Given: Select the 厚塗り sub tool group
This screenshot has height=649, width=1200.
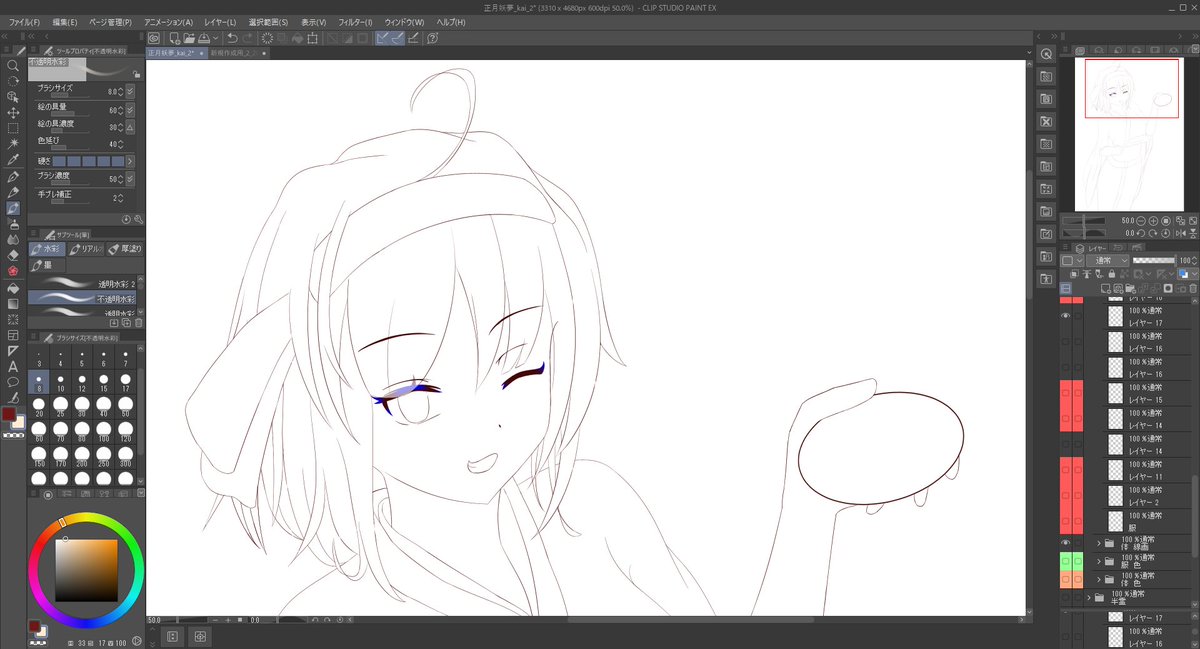Looking at the screenshot, I should pos(125,249).
